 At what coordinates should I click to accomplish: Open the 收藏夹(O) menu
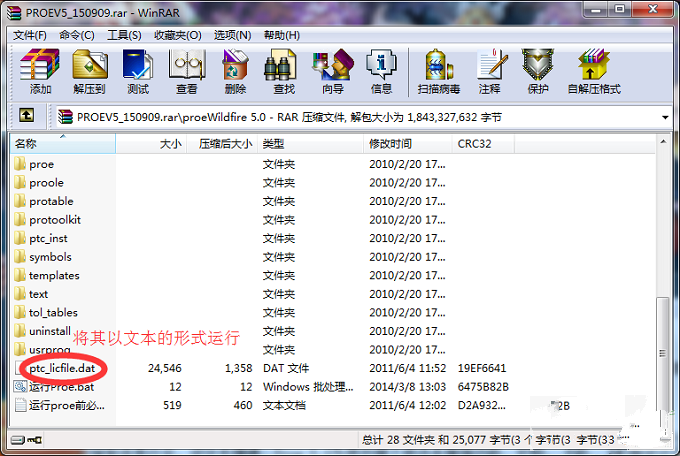pyautogui.click(x=177, y=35)
